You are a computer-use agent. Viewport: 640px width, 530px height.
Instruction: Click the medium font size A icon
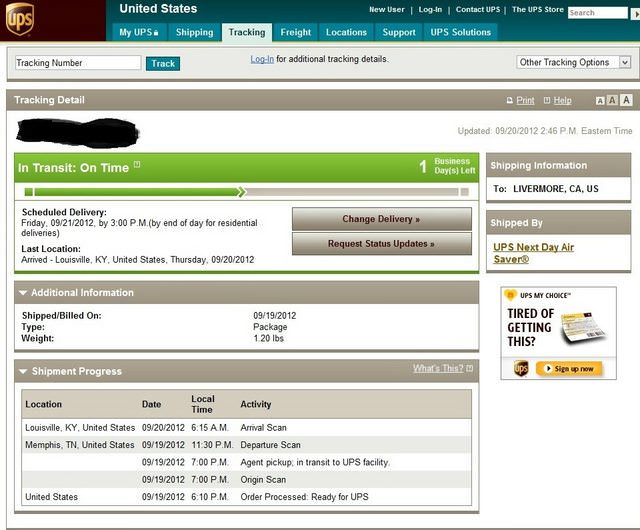[x=612, y=100]
